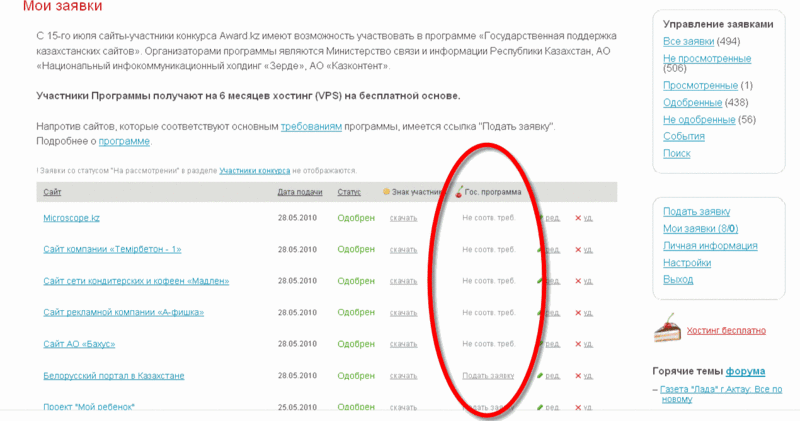Open Мои заявки (8/0) link
Image resolution: width=800 pixels, height=421 pixels.
(x=701, y=229)
